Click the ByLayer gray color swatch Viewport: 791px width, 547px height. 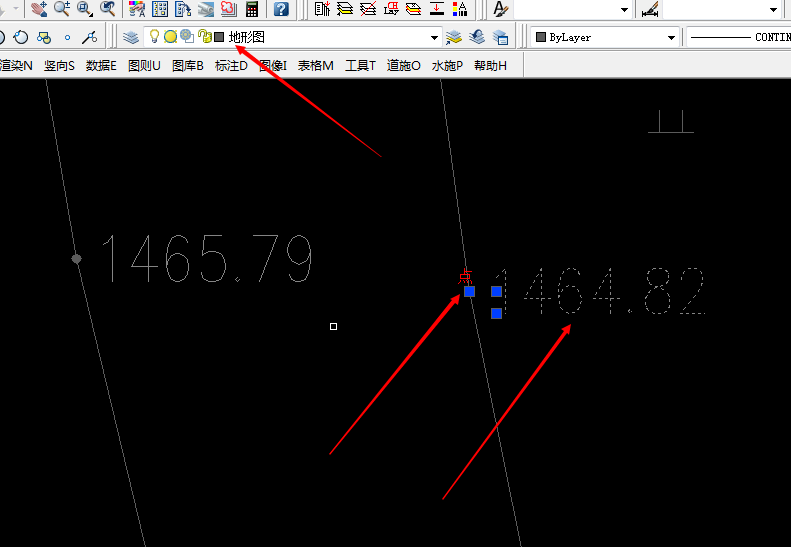541,37
